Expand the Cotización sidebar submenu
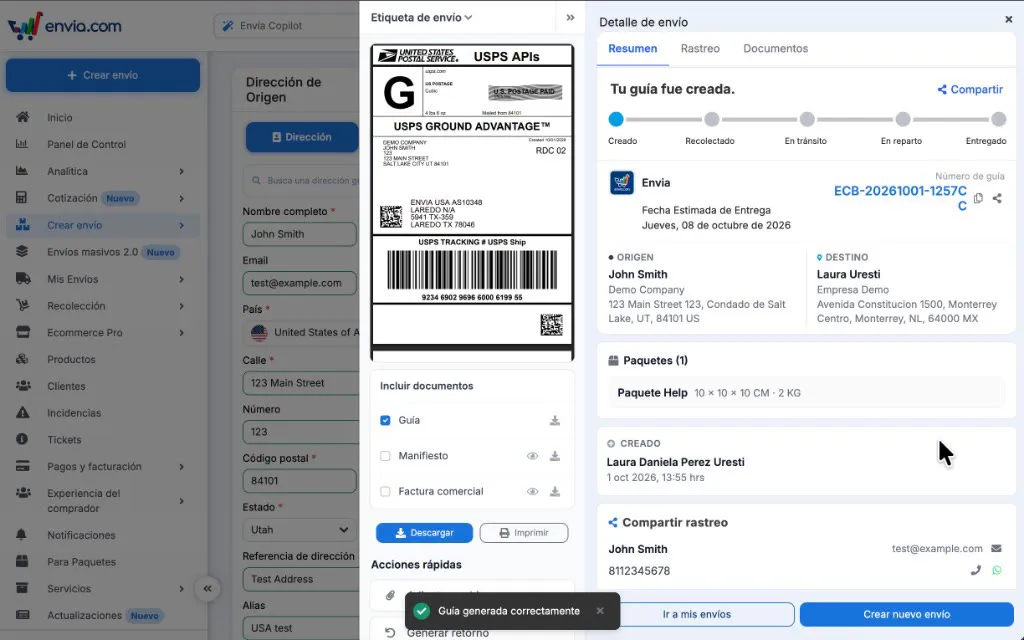 coord(182,198)
